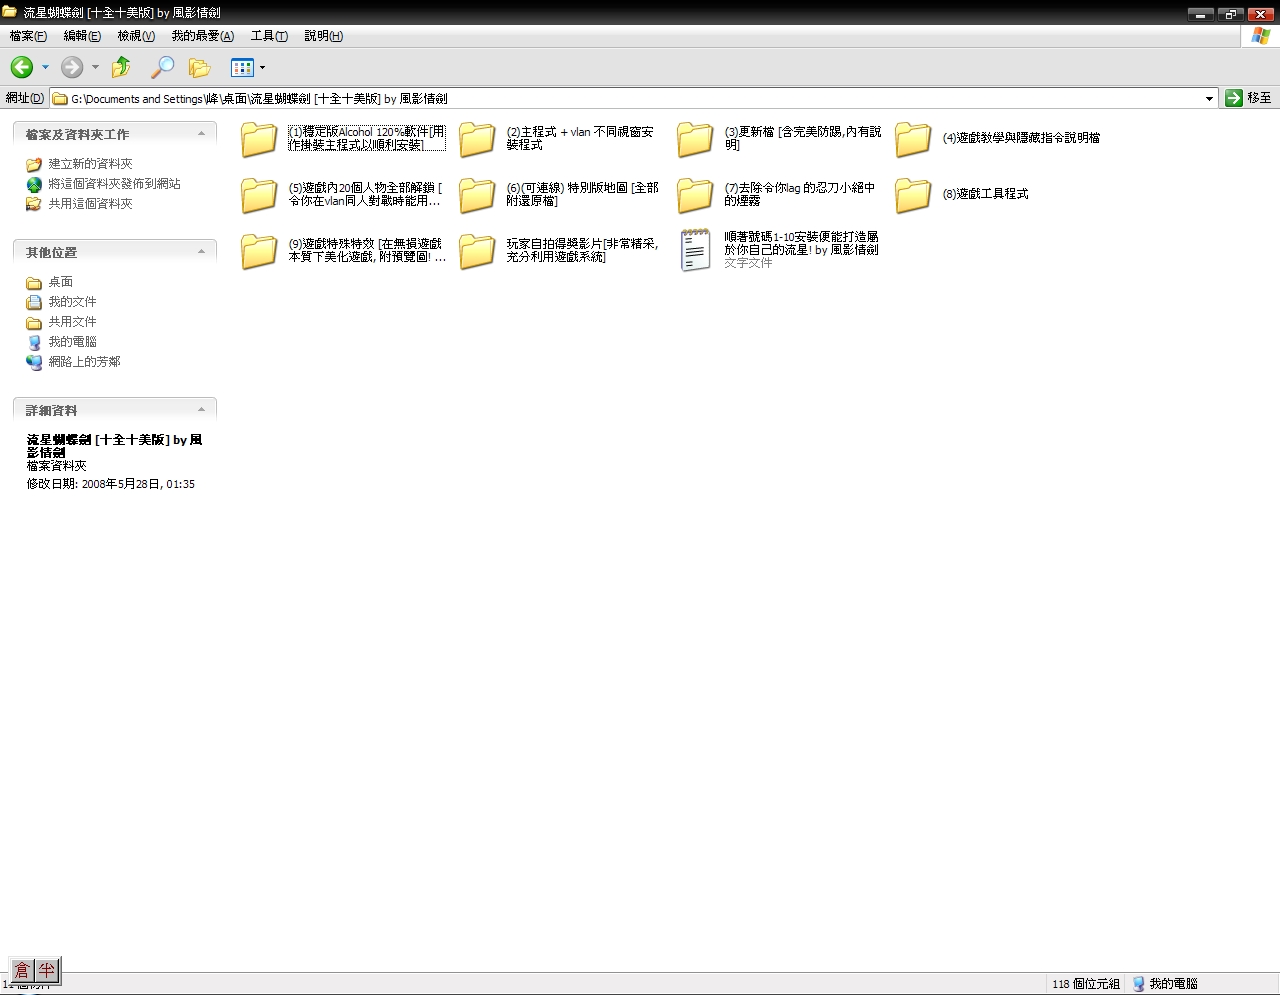The height and width of the screenshot is (995, 1280).
Task: Click the 順著號碼1-10安裝 text file name
Action: point(801,243)
